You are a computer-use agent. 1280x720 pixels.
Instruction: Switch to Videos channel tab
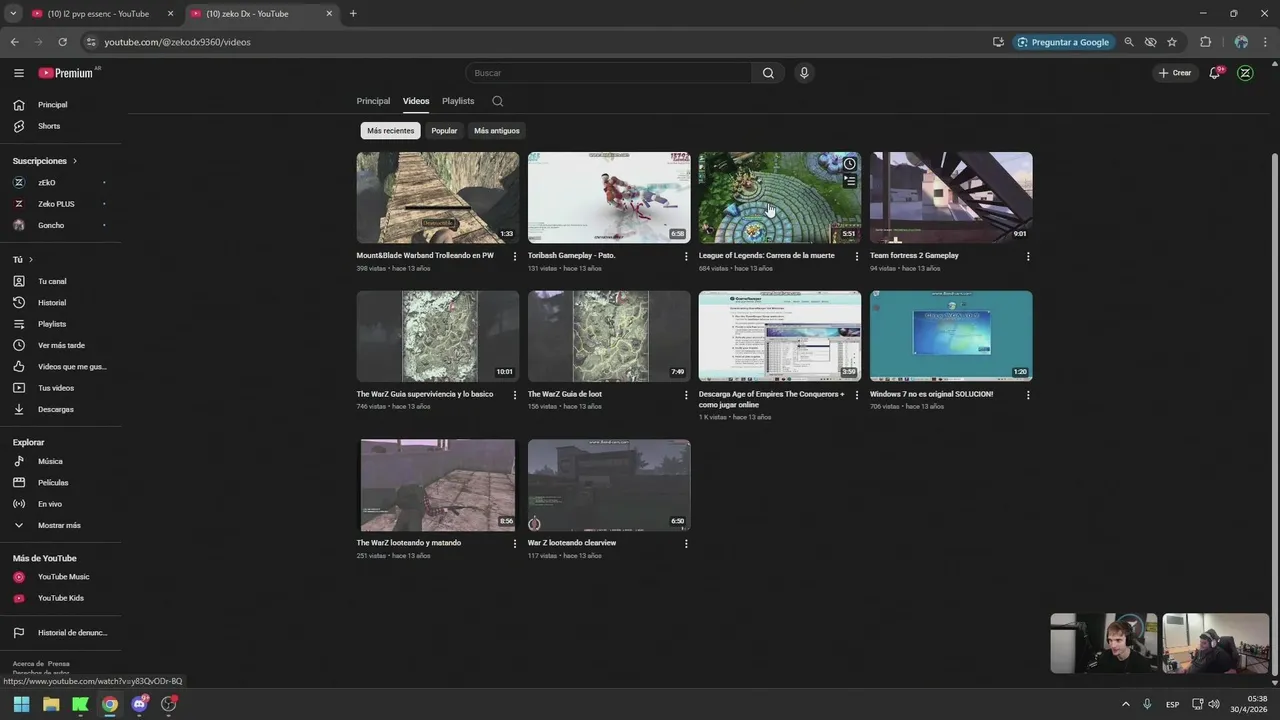coord(416,101)
